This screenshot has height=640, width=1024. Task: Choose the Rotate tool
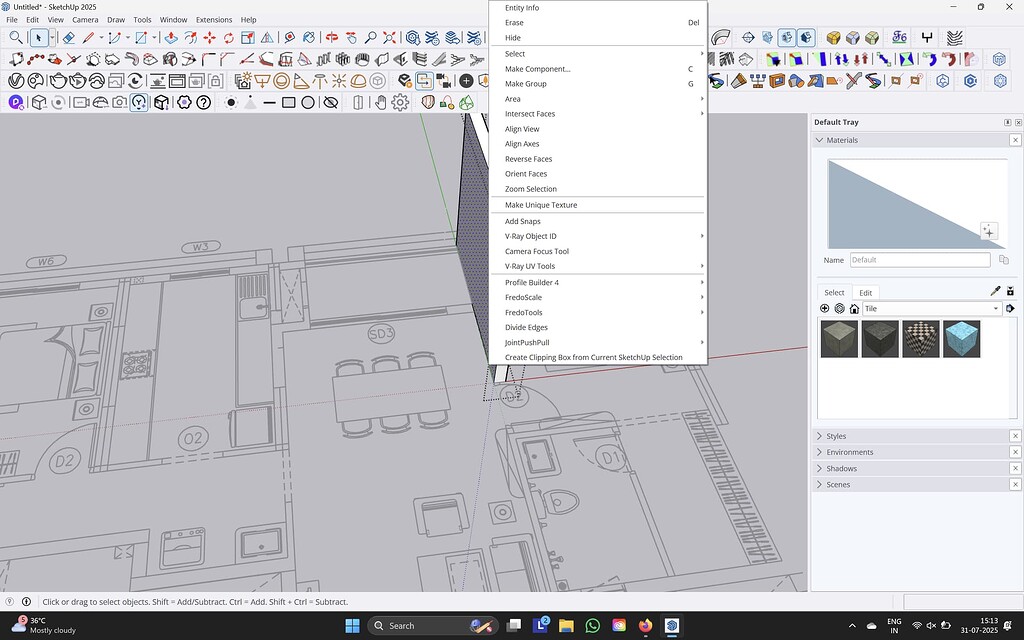(228, 38)
